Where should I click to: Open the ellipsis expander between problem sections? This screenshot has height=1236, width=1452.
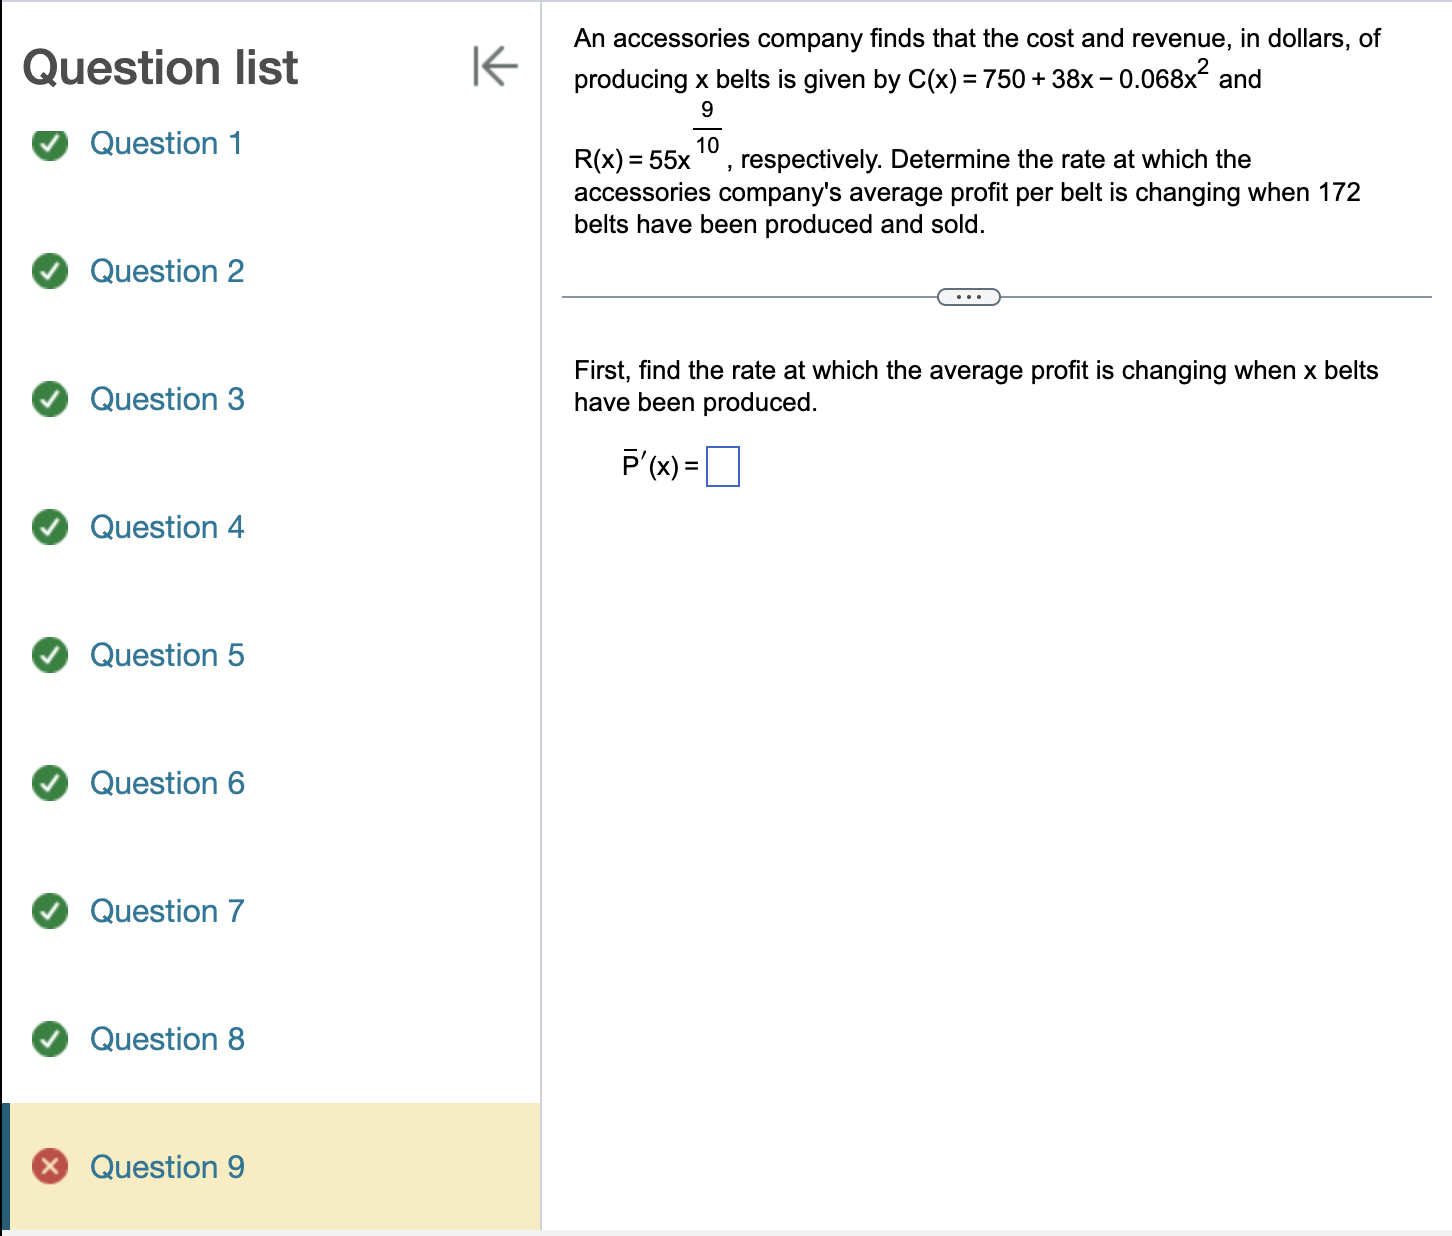point(968,296)
